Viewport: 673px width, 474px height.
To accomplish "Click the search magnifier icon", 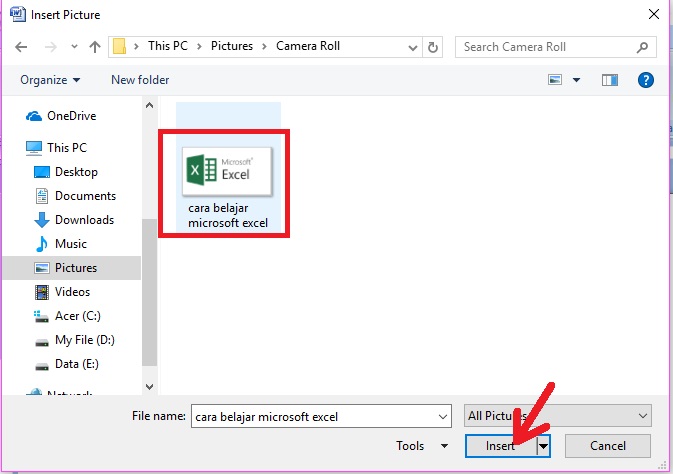I will pyautogui.click(x=643, y=47).
